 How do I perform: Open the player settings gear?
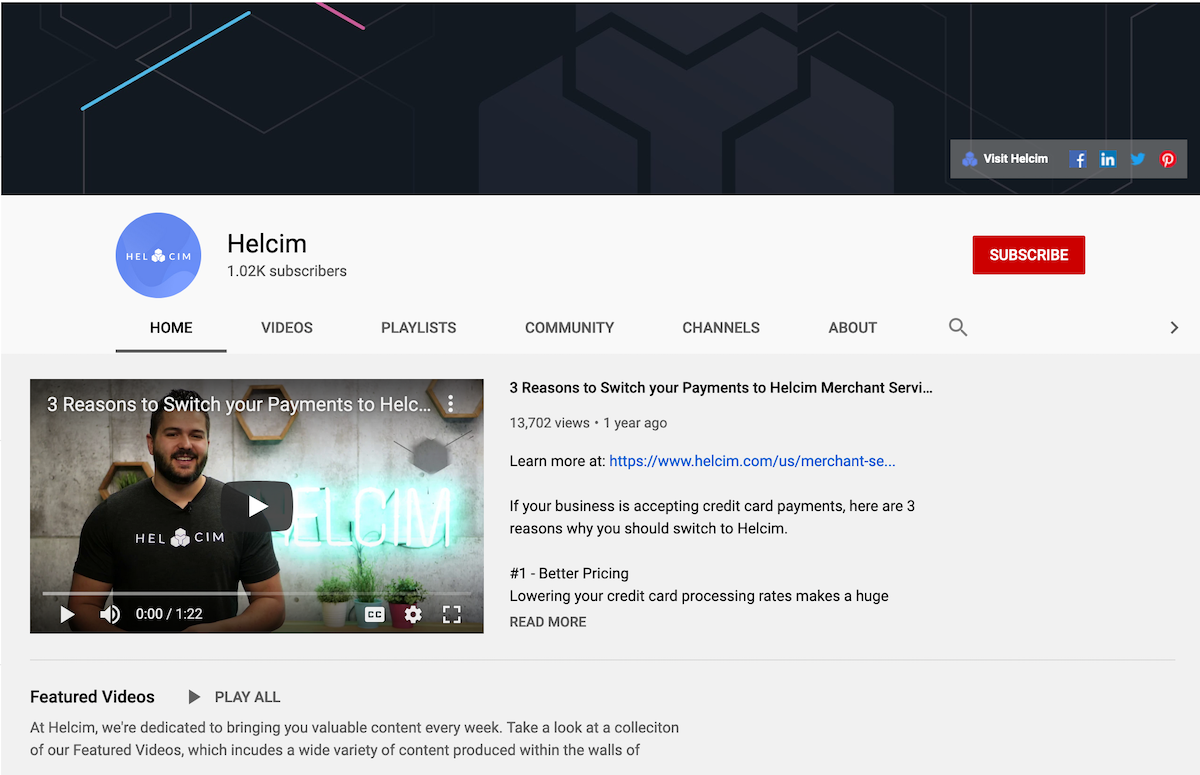[x=413, y=614]
